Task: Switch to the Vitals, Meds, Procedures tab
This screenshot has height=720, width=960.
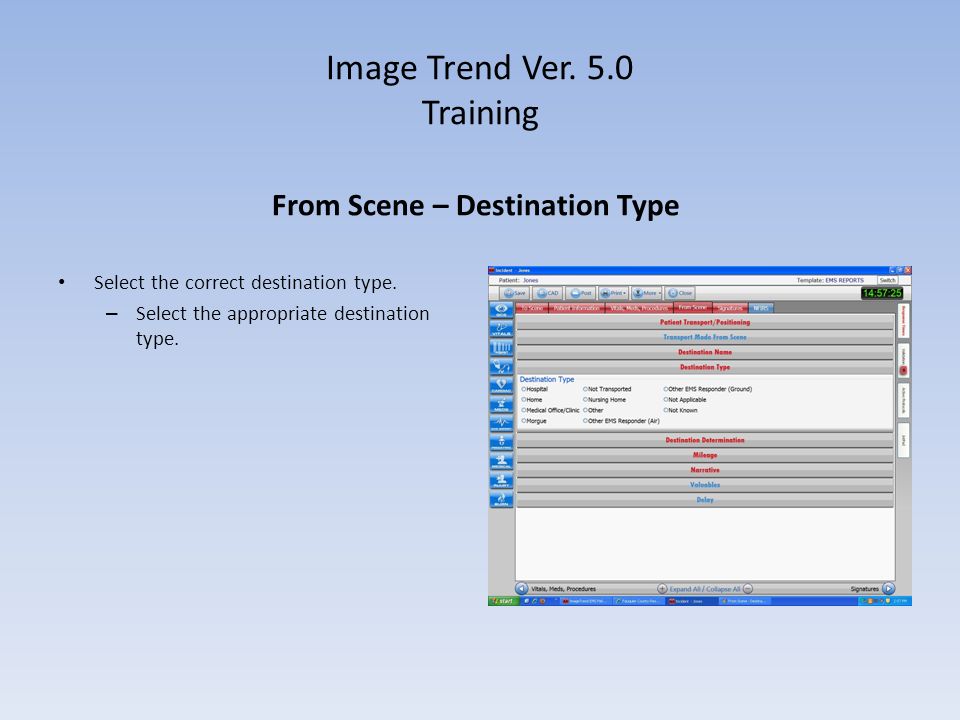Action: point(639,308)
